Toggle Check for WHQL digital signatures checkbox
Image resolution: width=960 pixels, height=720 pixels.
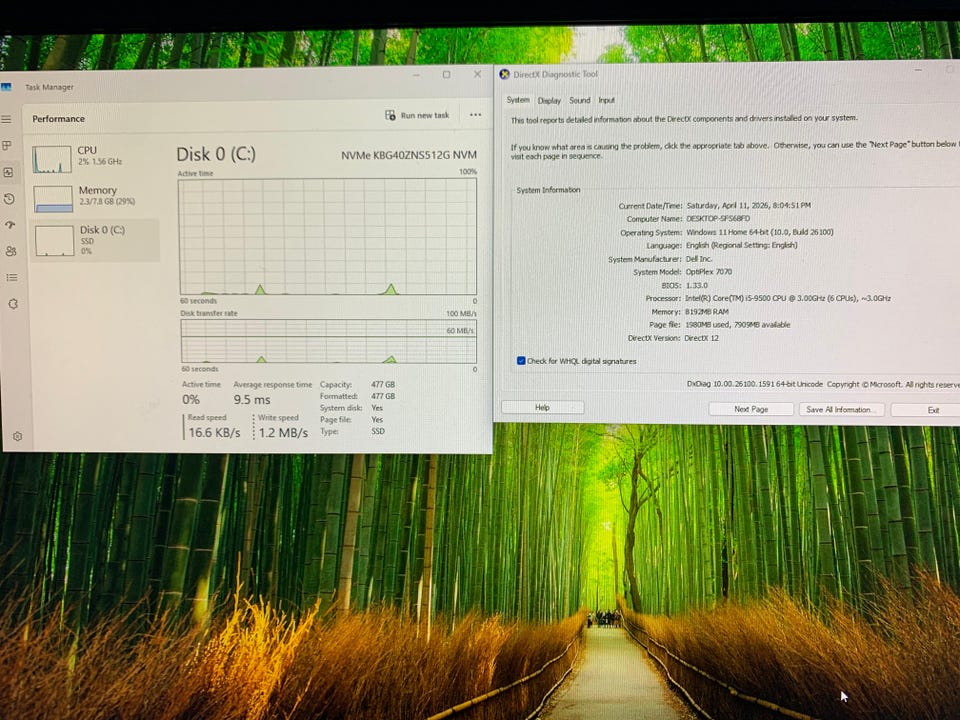[521, 361]
